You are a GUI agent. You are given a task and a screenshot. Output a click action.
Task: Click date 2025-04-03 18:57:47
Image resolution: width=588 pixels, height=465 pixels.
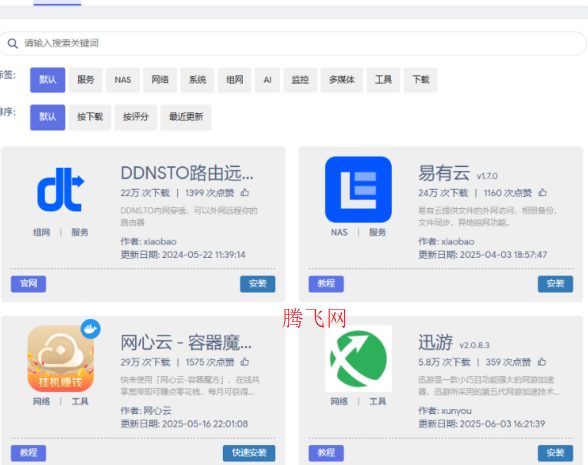tap(503, 255)
